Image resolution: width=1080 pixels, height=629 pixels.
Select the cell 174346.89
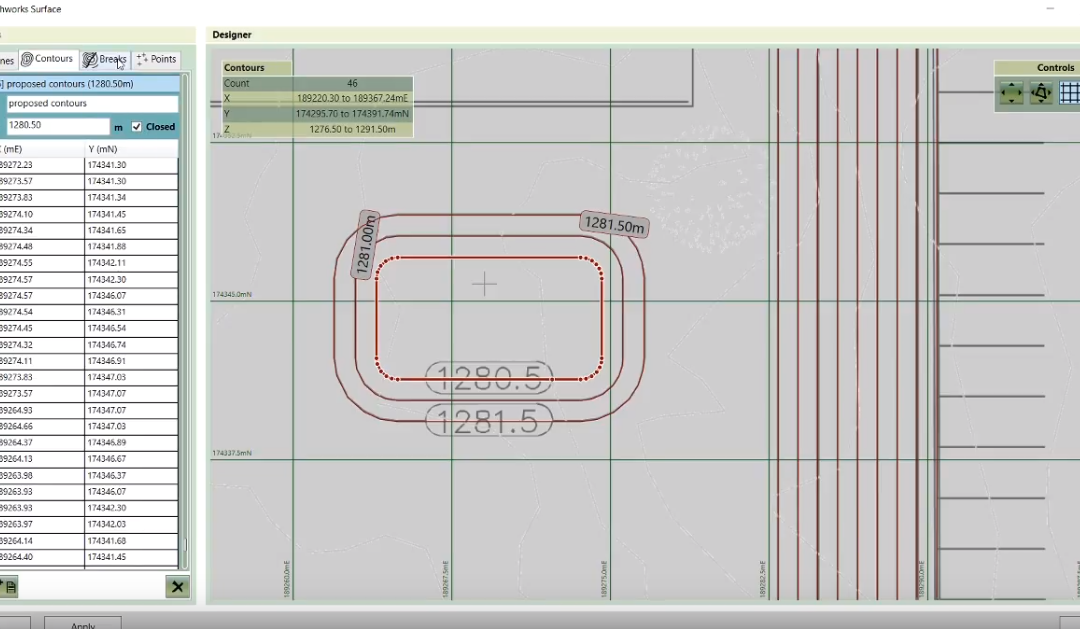pos(131,443)
